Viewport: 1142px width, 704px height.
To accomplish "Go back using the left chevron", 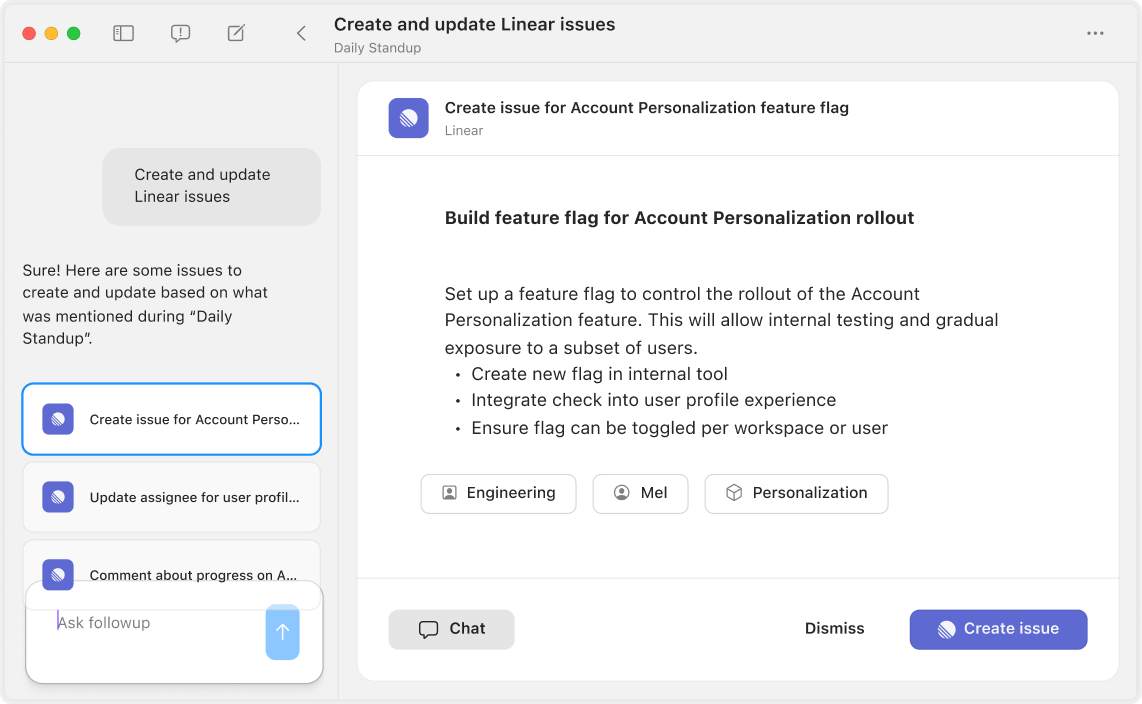I will coord(301,34).
